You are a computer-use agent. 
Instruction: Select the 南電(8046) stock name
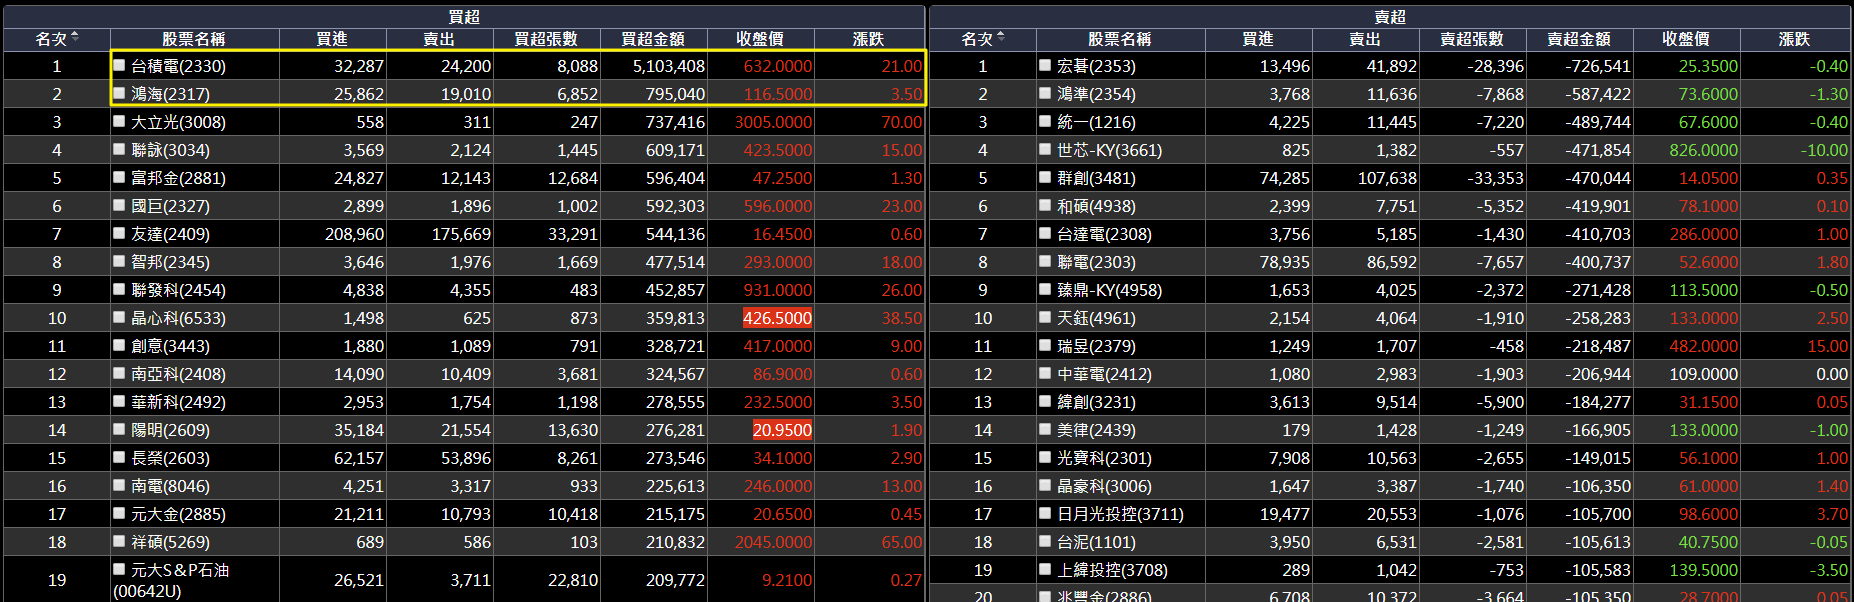click(171, 486)
